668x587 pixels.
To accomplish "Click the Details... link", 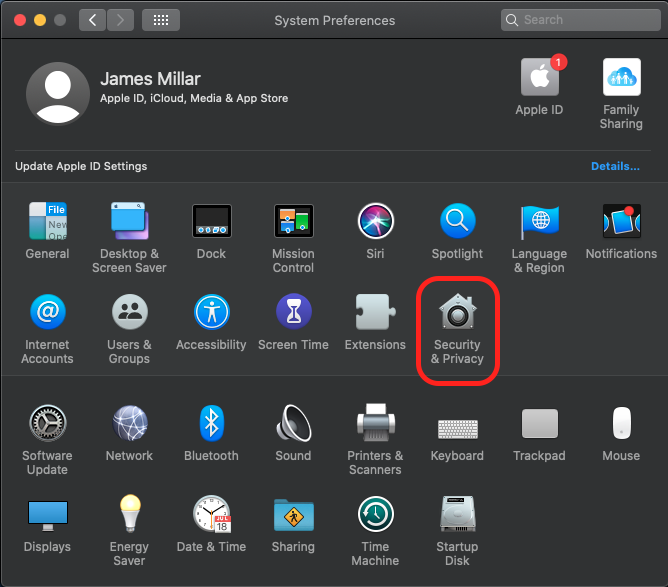I will pyautogui.click(x=615, y=166).
